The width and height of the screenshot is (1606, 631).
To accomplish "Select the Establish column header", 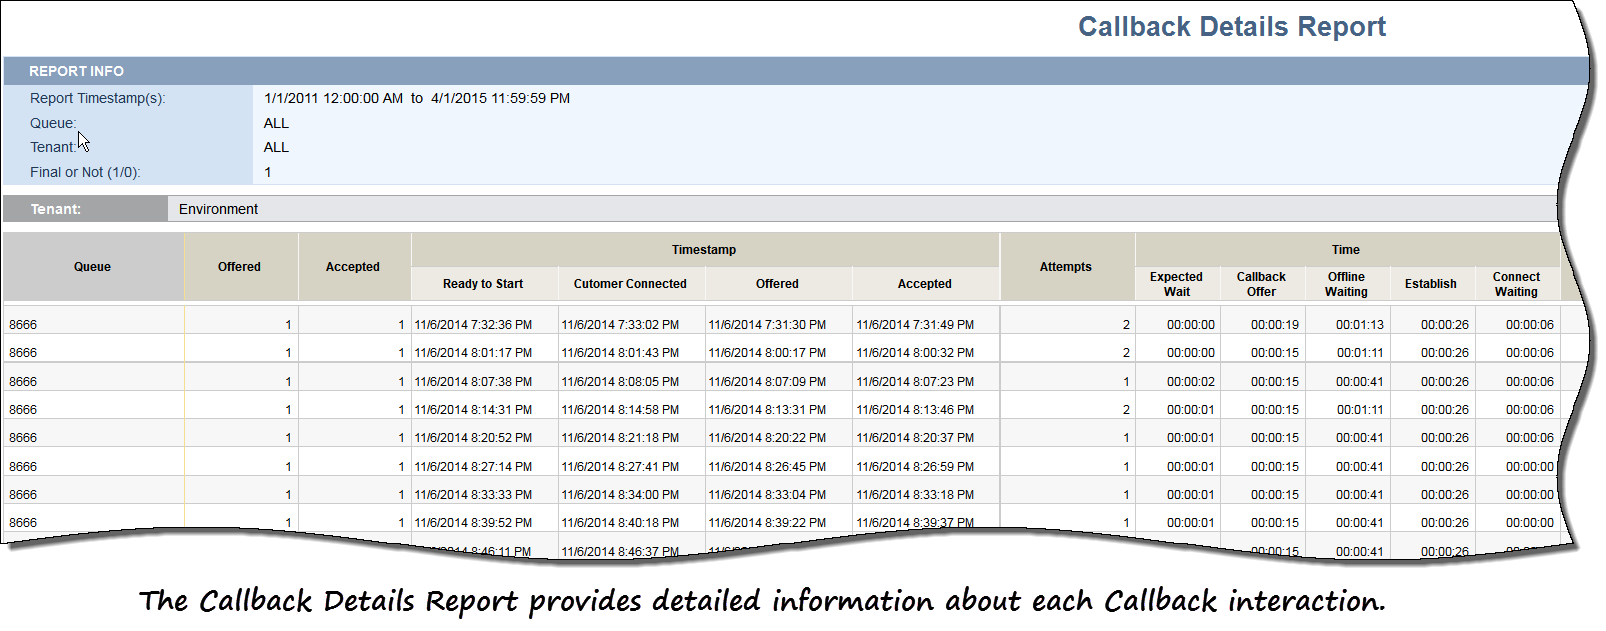I will click(1430, 284).
